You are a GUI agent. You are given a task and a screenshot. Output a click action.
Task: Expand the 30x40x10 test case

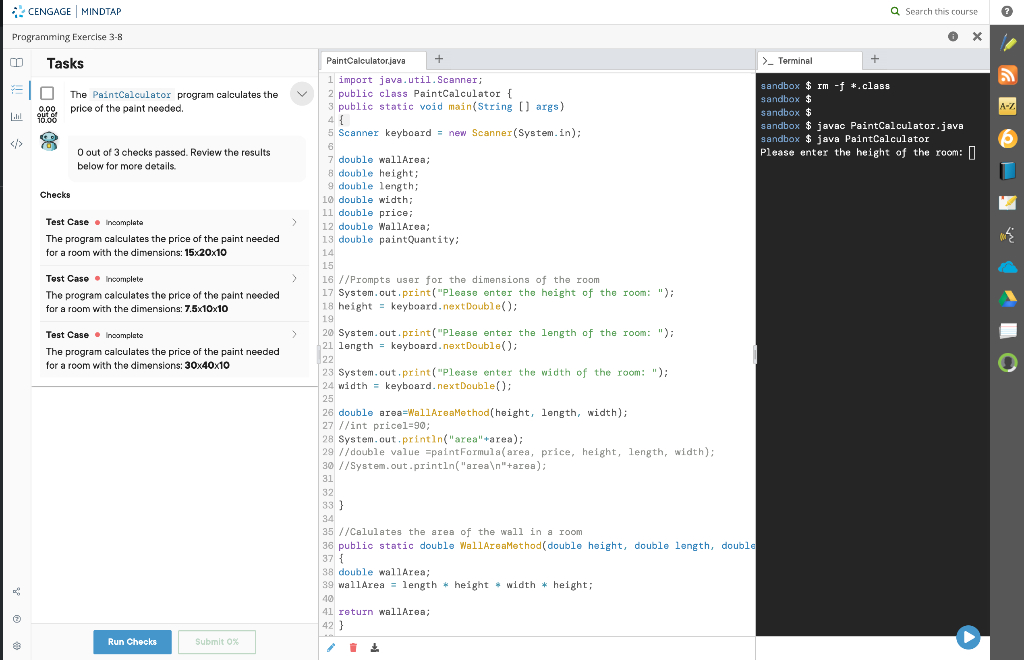(293, 335)
